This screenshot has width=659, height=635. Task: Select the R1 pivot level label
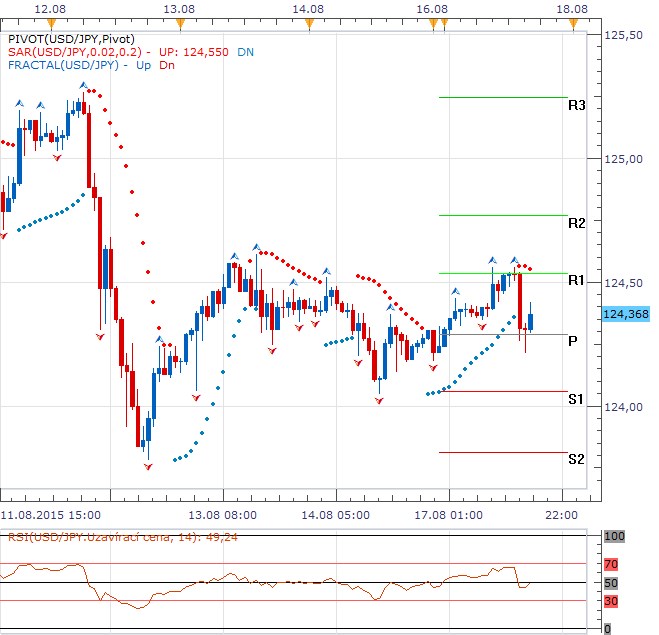coord(576,281)
